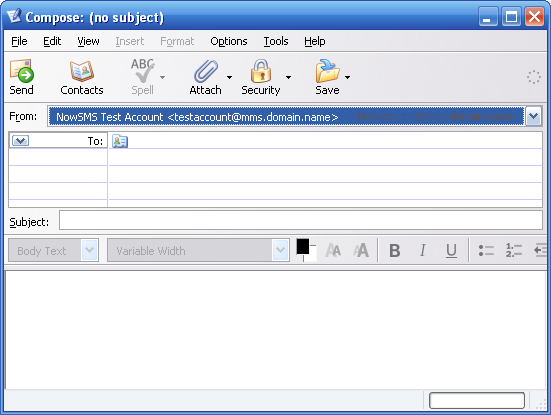Click the larger font size icon
Image resolution: width=551 pixels, height=415 pixels.
point(361,251)
